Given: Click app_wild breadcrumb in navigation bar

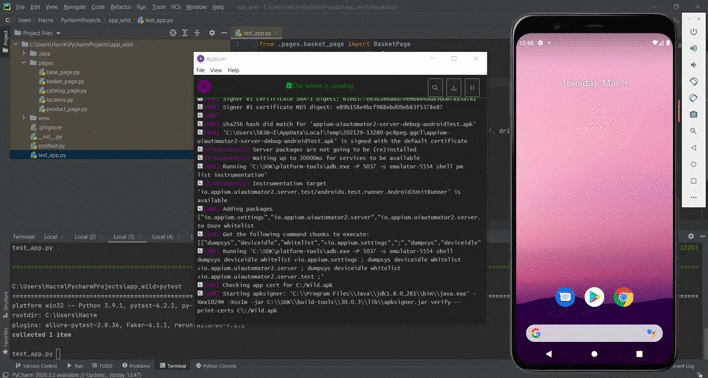Looking at the screenshot, I should coord(119,20).
